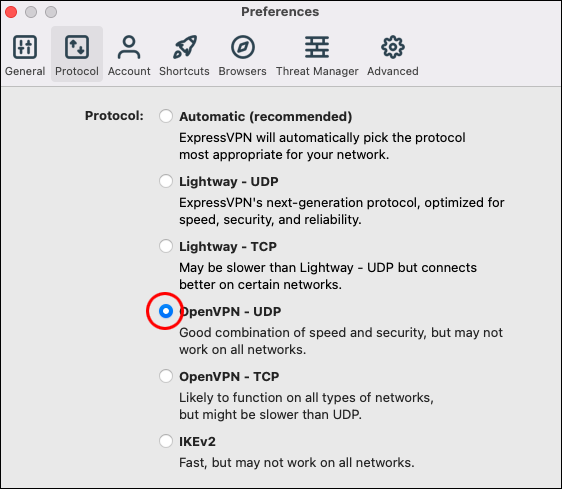The height and width of the screenshot is (489, 562).
Task: Select Automatic (recommended) radio button
Action: coord(166,116)
